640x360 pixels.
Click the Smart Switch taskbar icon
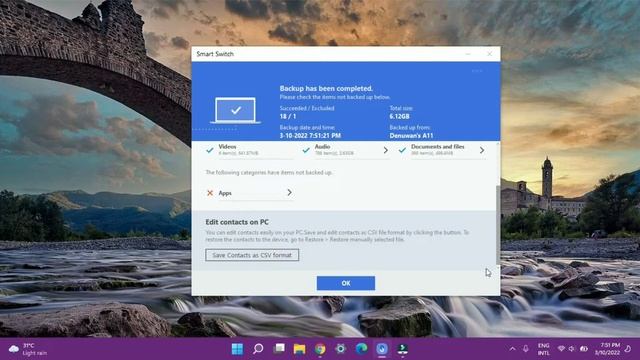[382, 349]
